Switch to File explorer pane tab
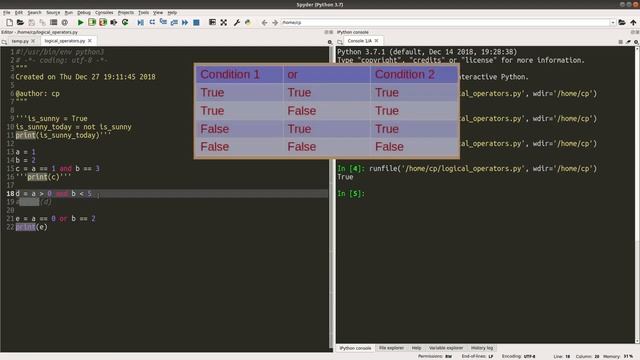The width and height of the screenshot is (640, 360). 391,348
